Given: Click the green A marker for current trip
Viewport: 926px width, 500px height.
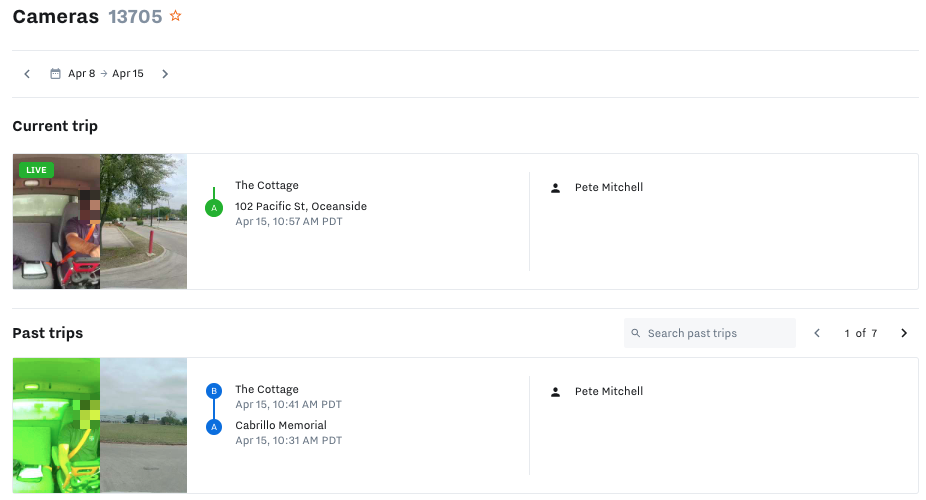Looking at the screenshot, I should 213,208.
